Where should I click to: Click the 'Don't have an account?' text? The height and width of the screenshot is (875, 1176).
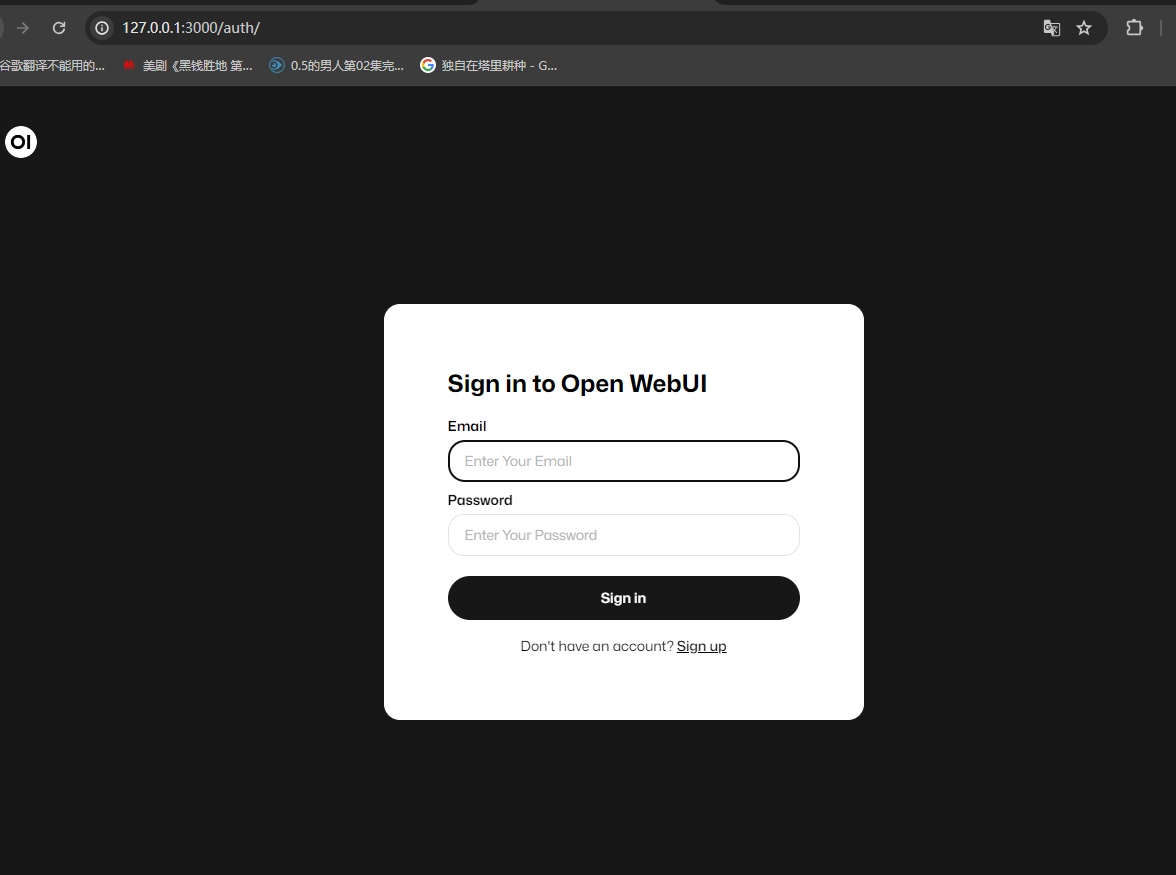pos(597,646)
